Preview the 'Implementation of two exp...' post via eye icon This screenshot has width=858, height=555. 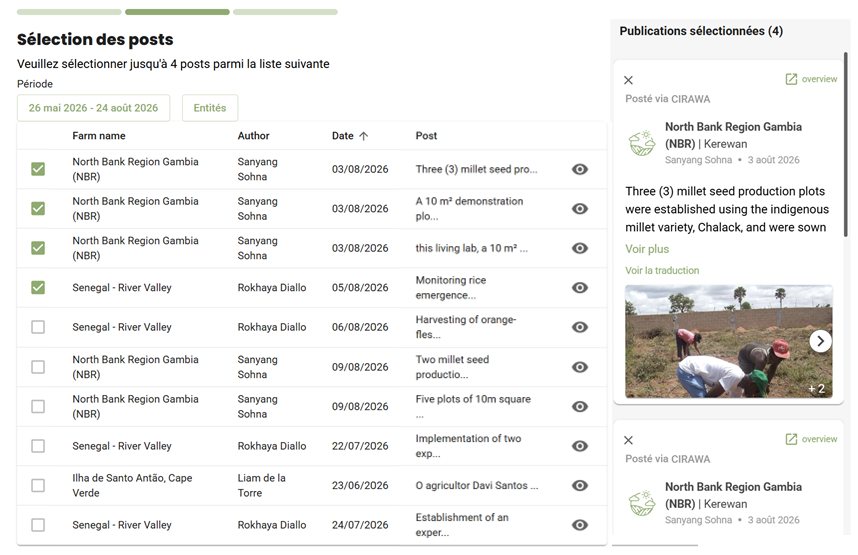579,446
